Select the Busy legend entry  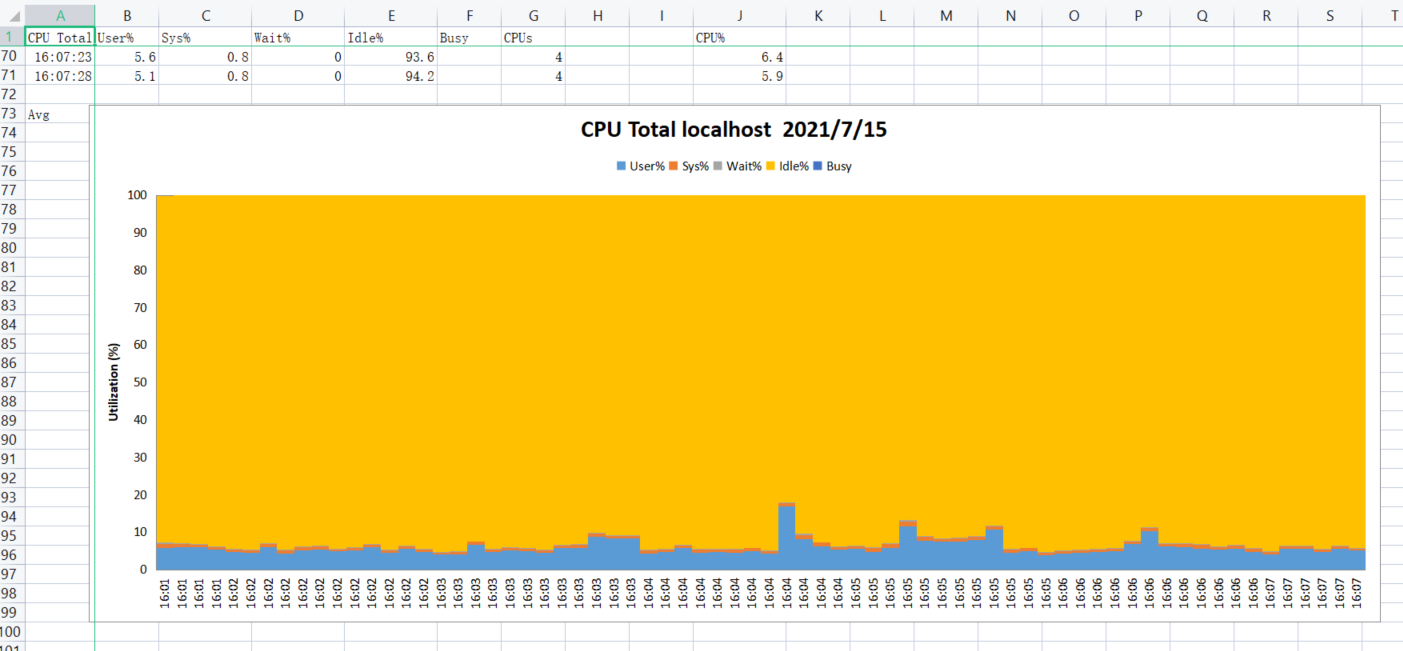click(833, 167)
